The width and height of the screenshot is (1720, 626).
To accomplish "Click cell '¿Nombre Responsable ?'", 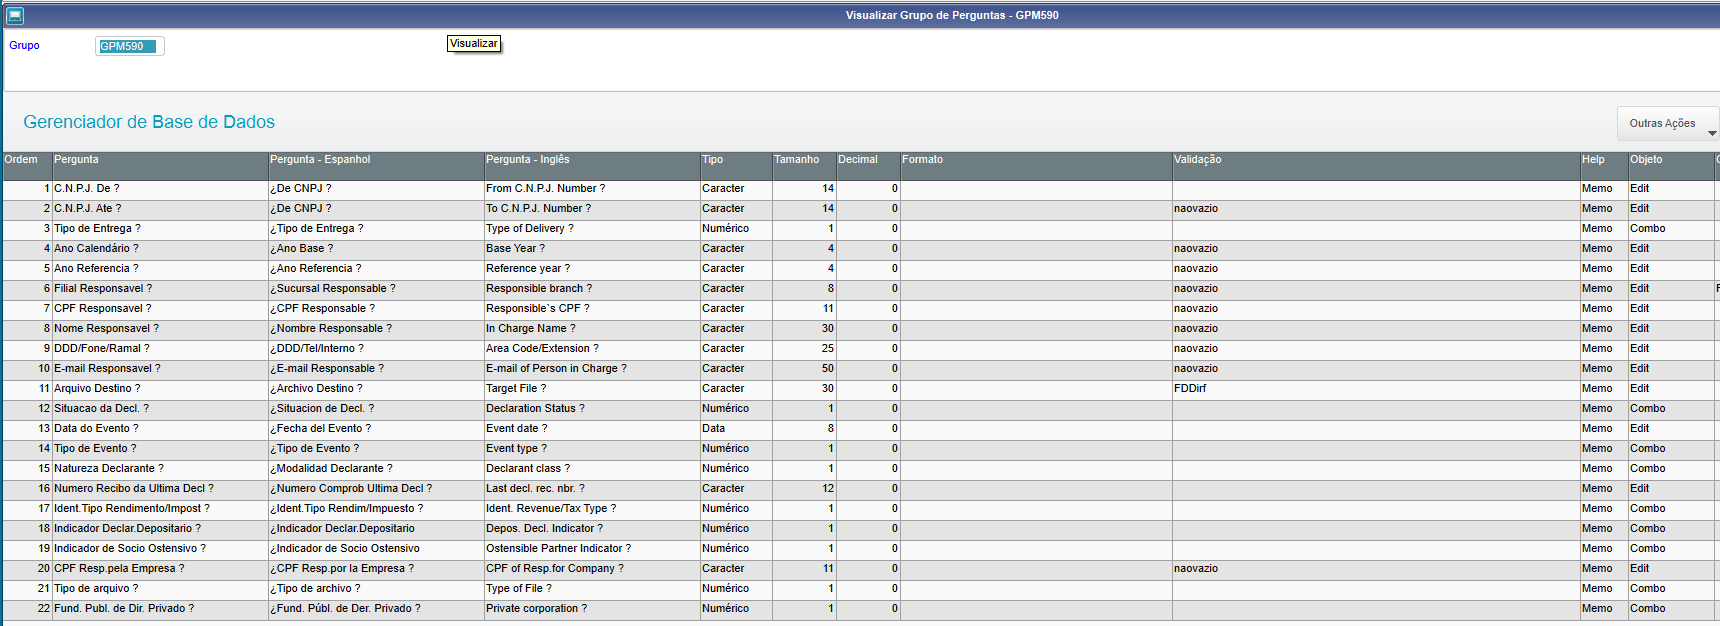I will click(376, 329).
